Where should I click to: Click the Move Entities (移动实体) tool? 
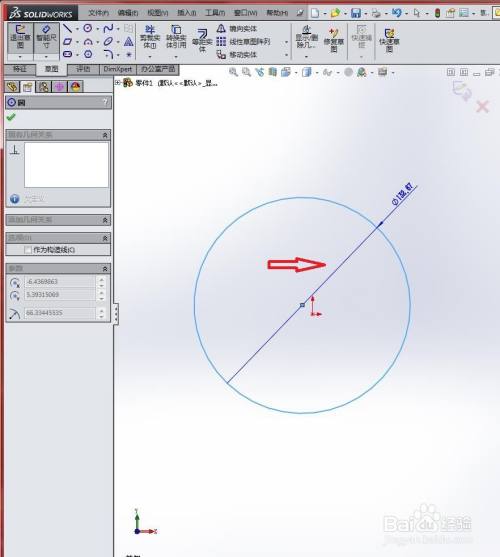coord(237,55)
